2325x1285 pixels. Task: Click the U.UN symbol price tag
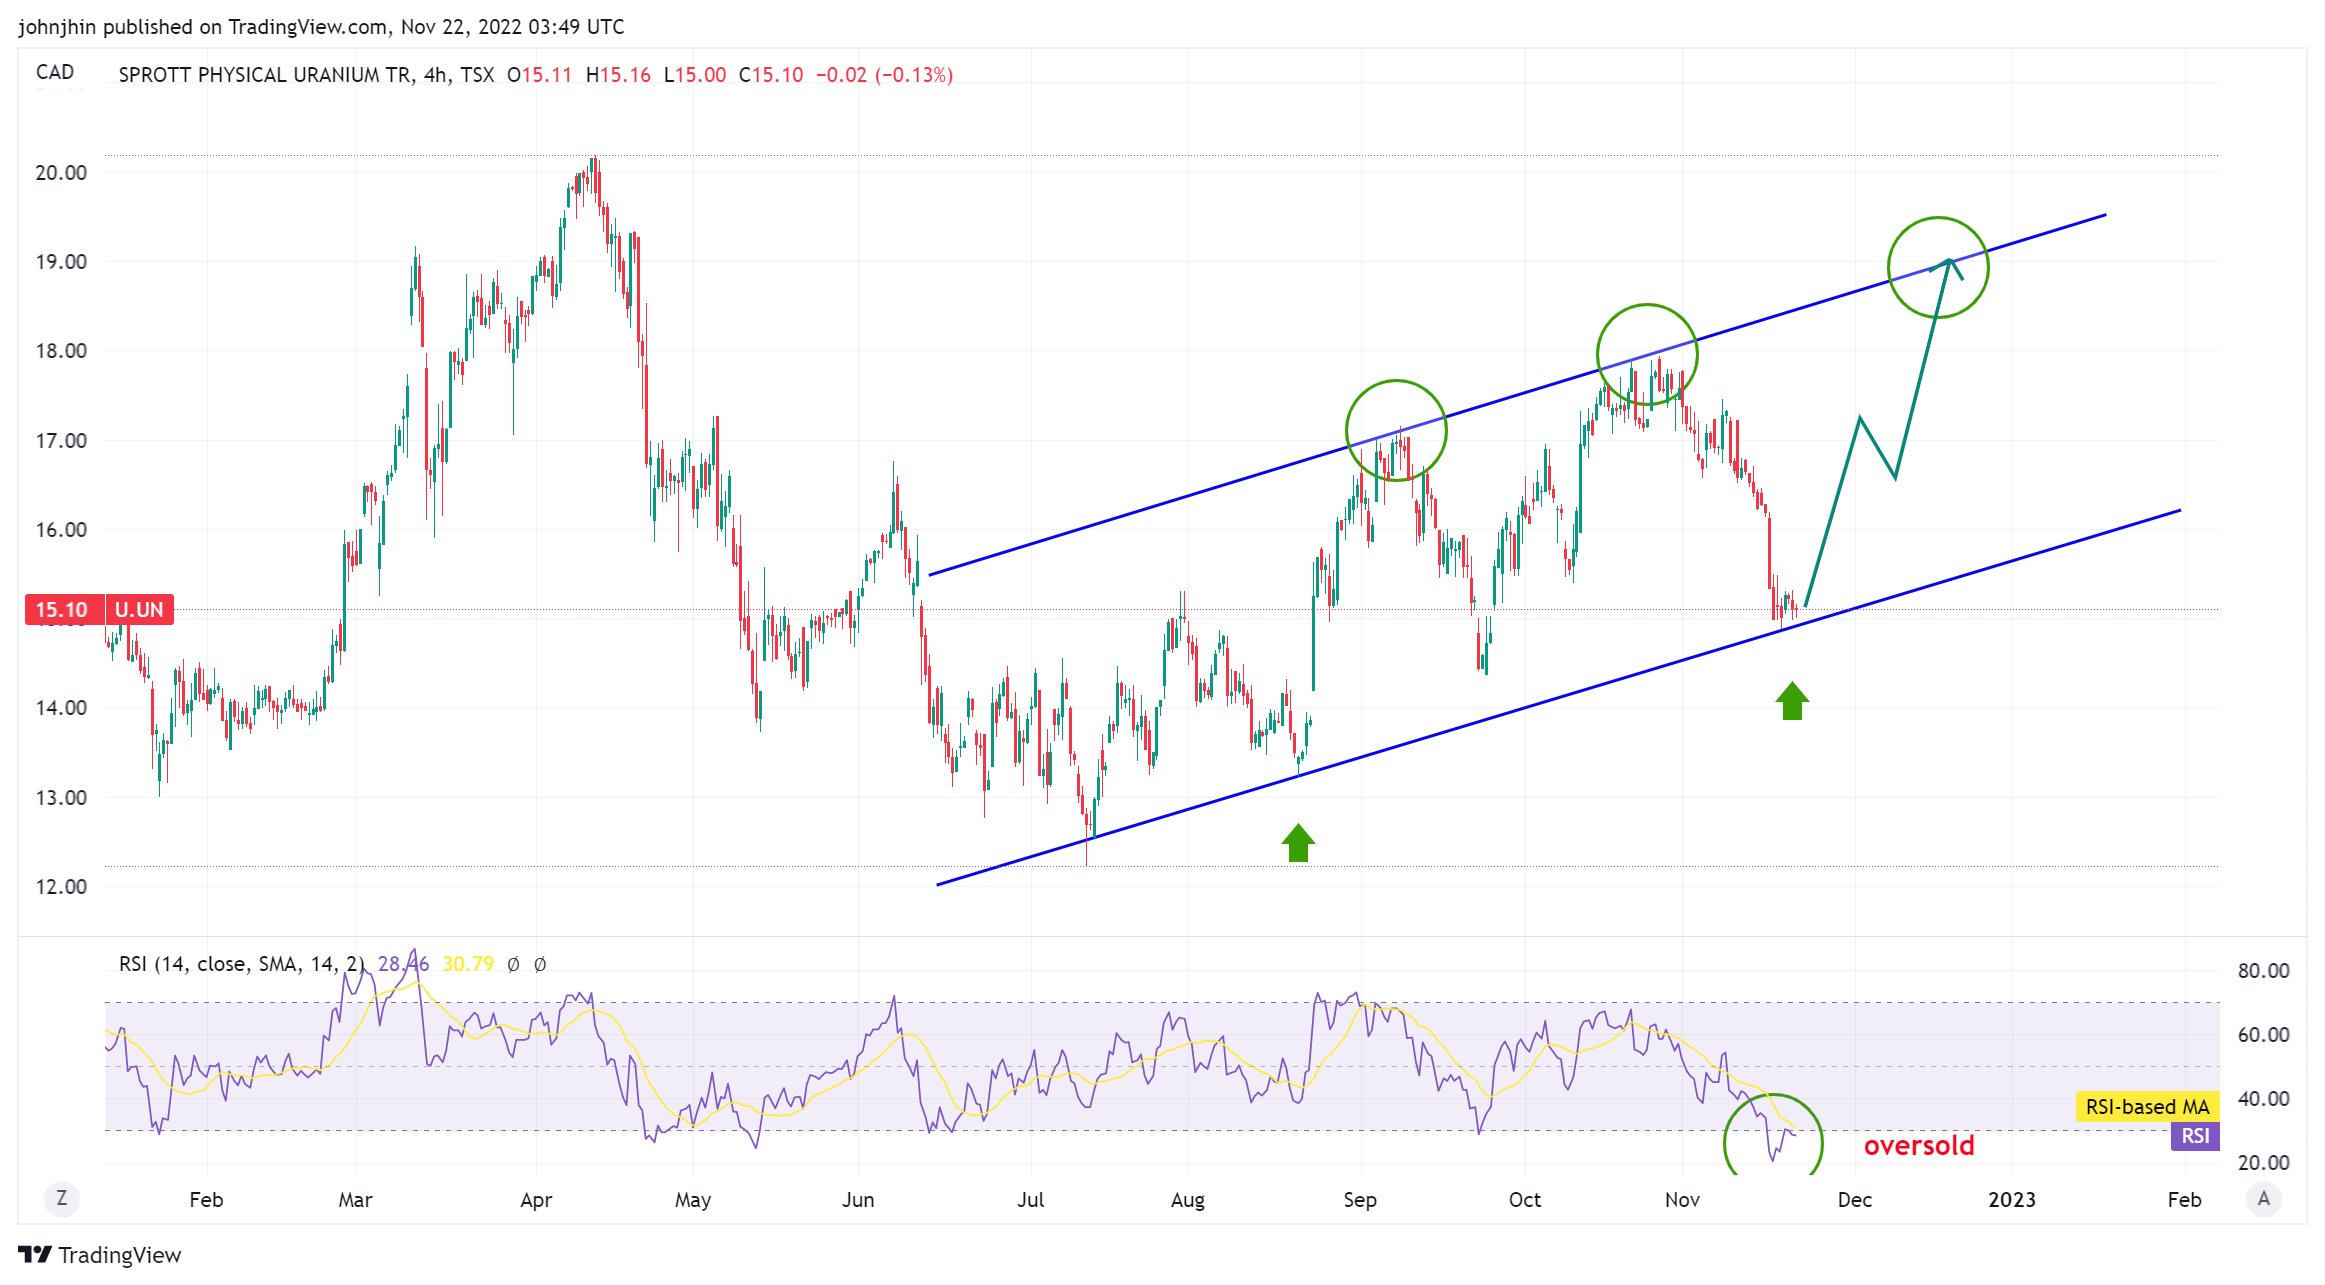[139, 609]
